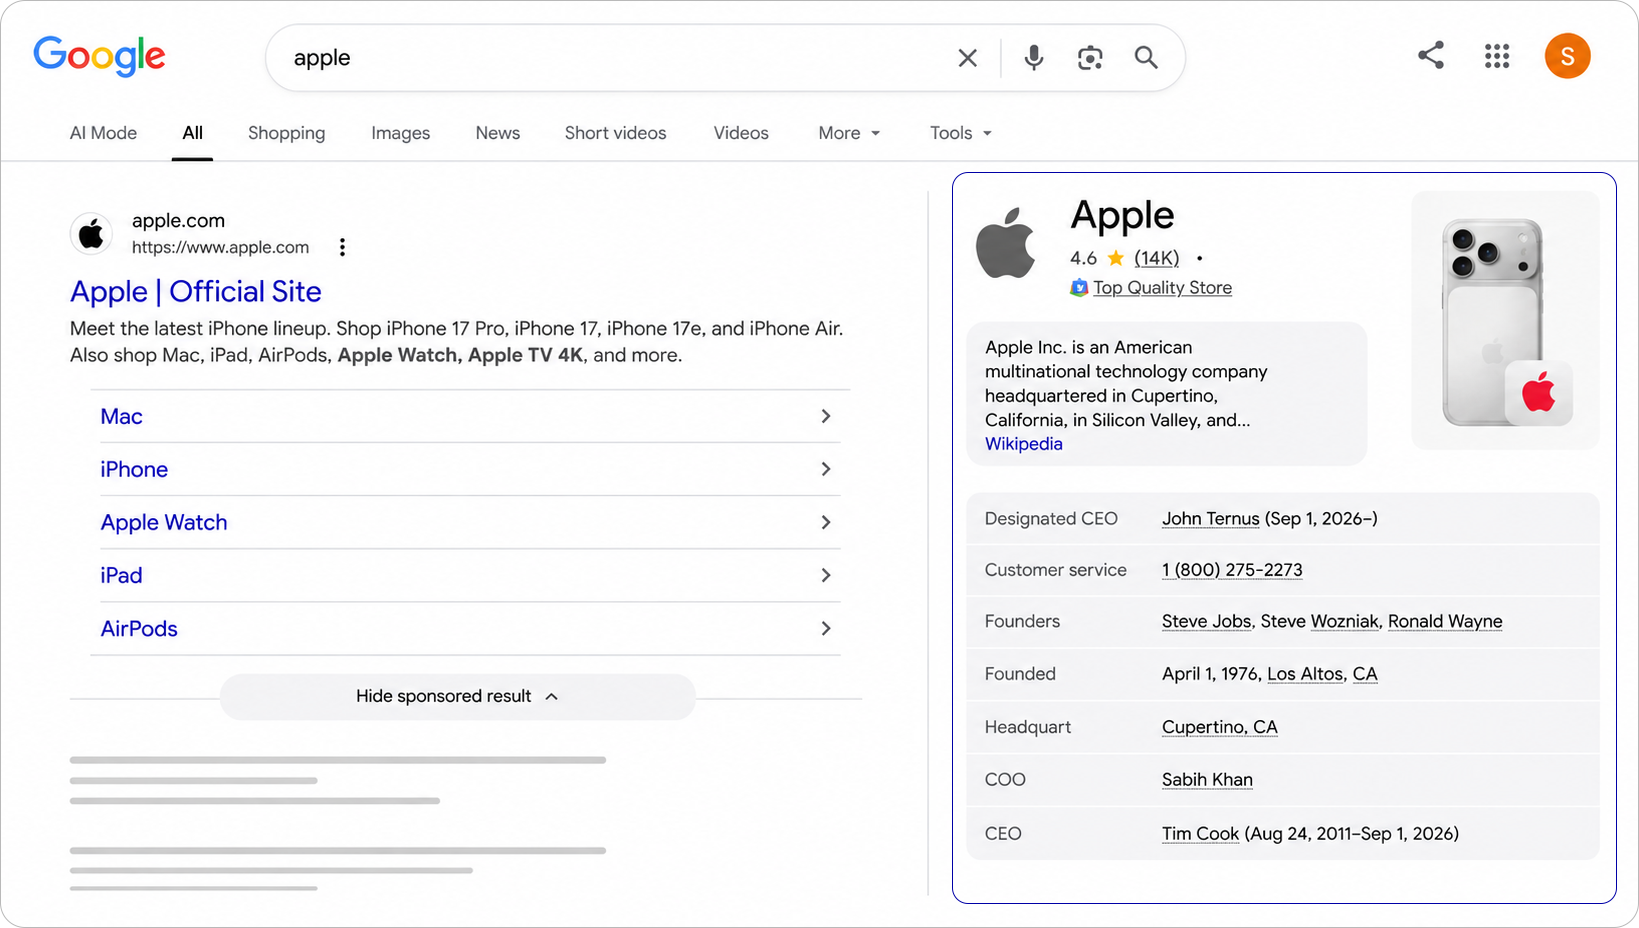
Task: Click the chevron on the iPhone row
Action: 825,469
